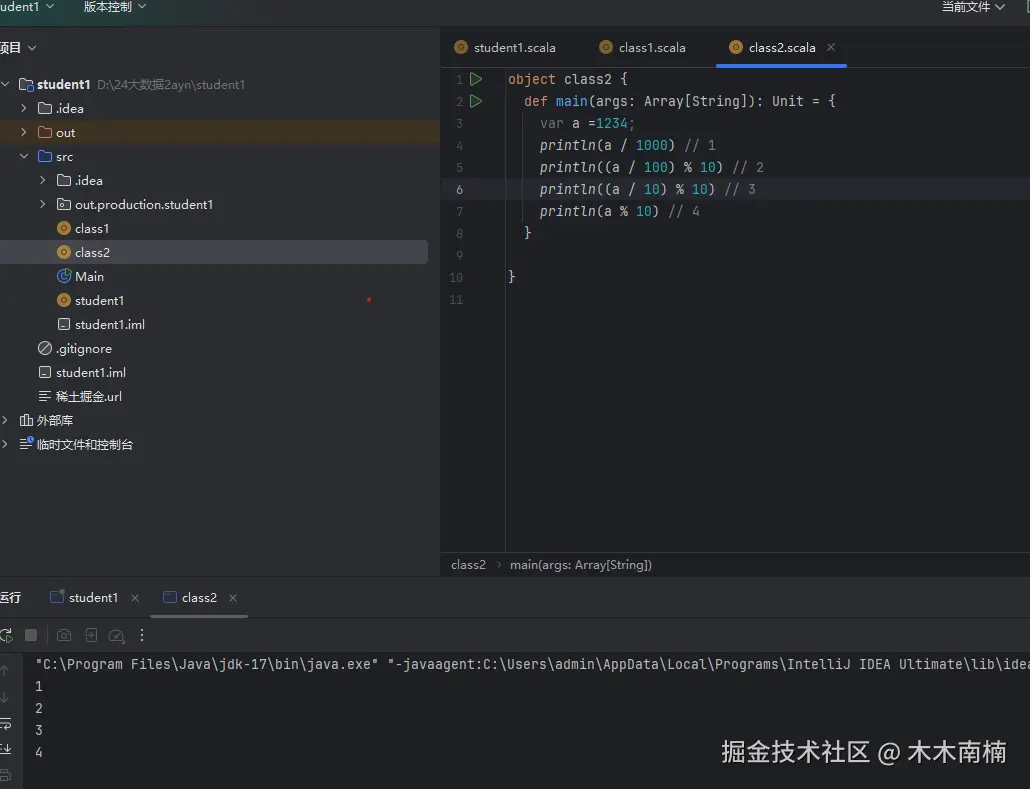Run class2 from line 1 gutter icon
This screenshot has height=789, width=1030.
(x=476, y=79)
